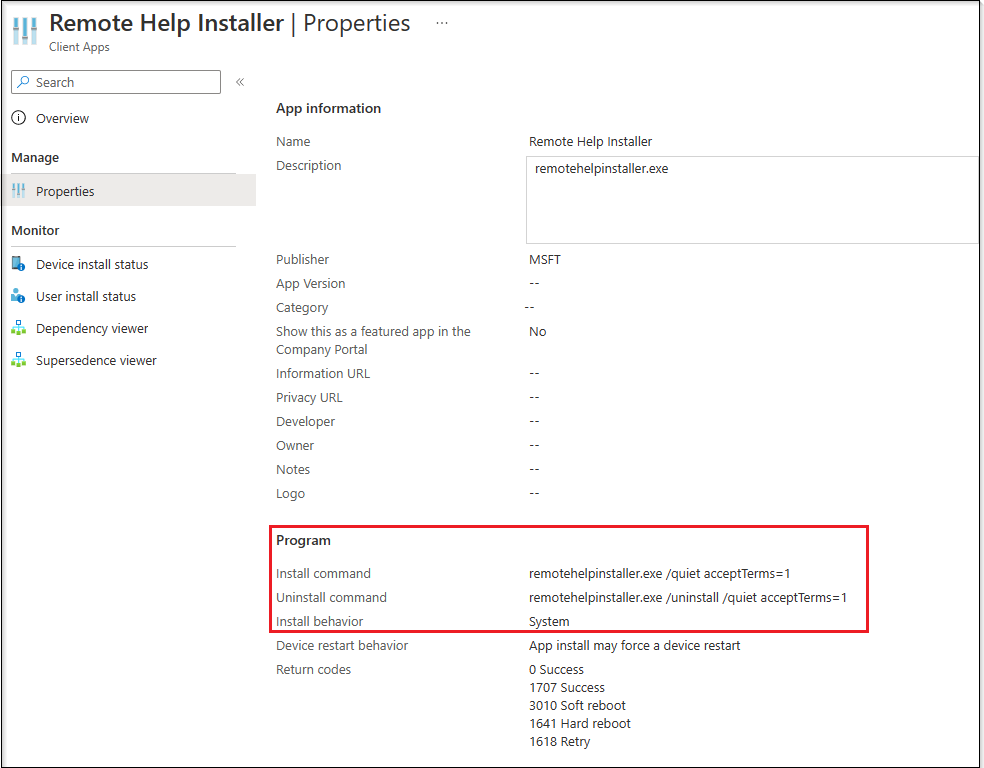Click the Owner label
The height and width of the screenshot is (768, 984).
(294, 445)
